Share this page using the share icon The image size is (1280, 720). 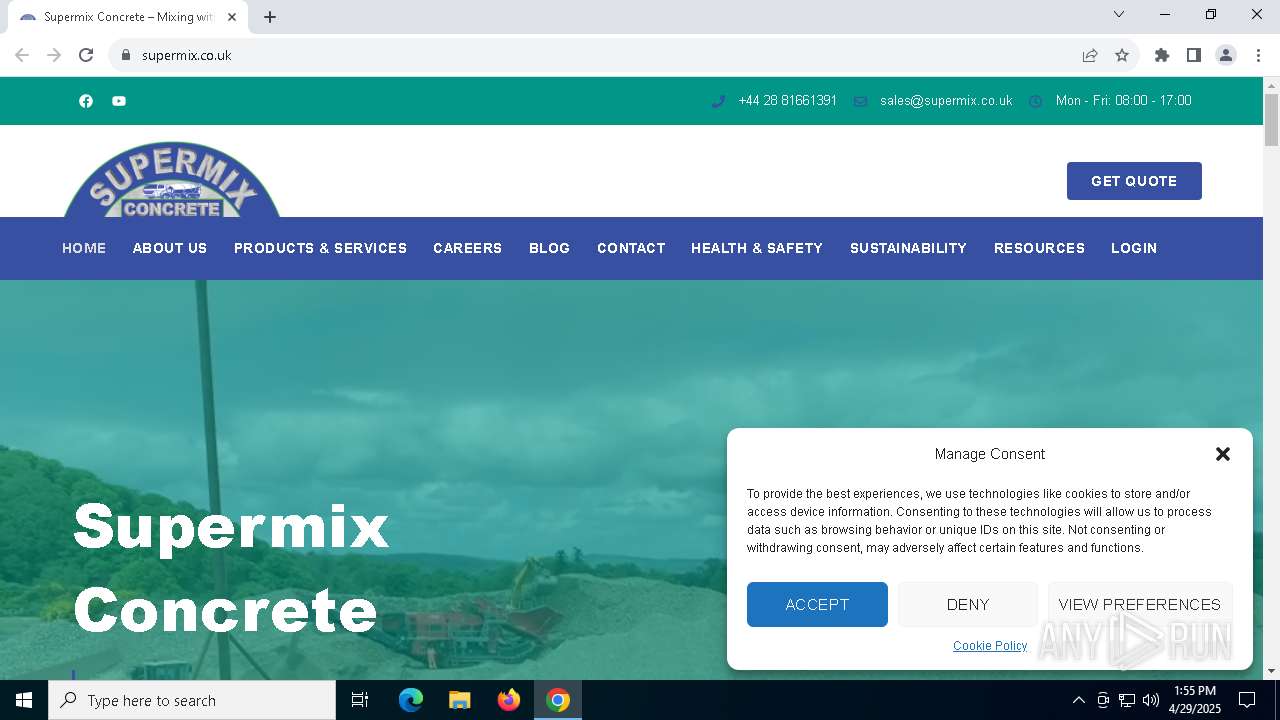[x=1090, y=55]
